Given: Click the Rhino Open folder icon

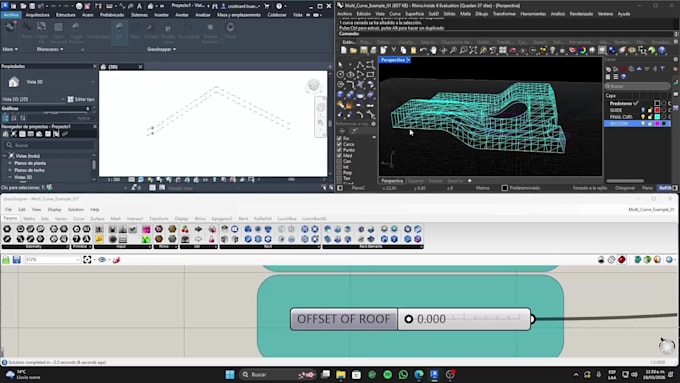Looking at the screenshot, I should tap(353, 51).
